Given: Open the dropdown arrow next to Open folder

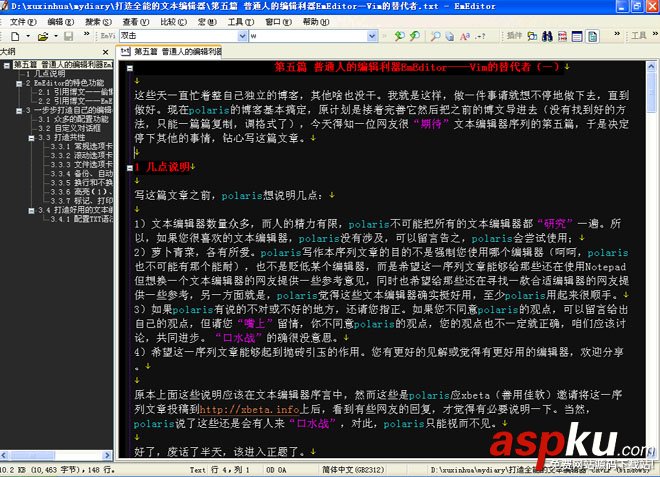Looking at the screenshot, I should click(56, 36).
